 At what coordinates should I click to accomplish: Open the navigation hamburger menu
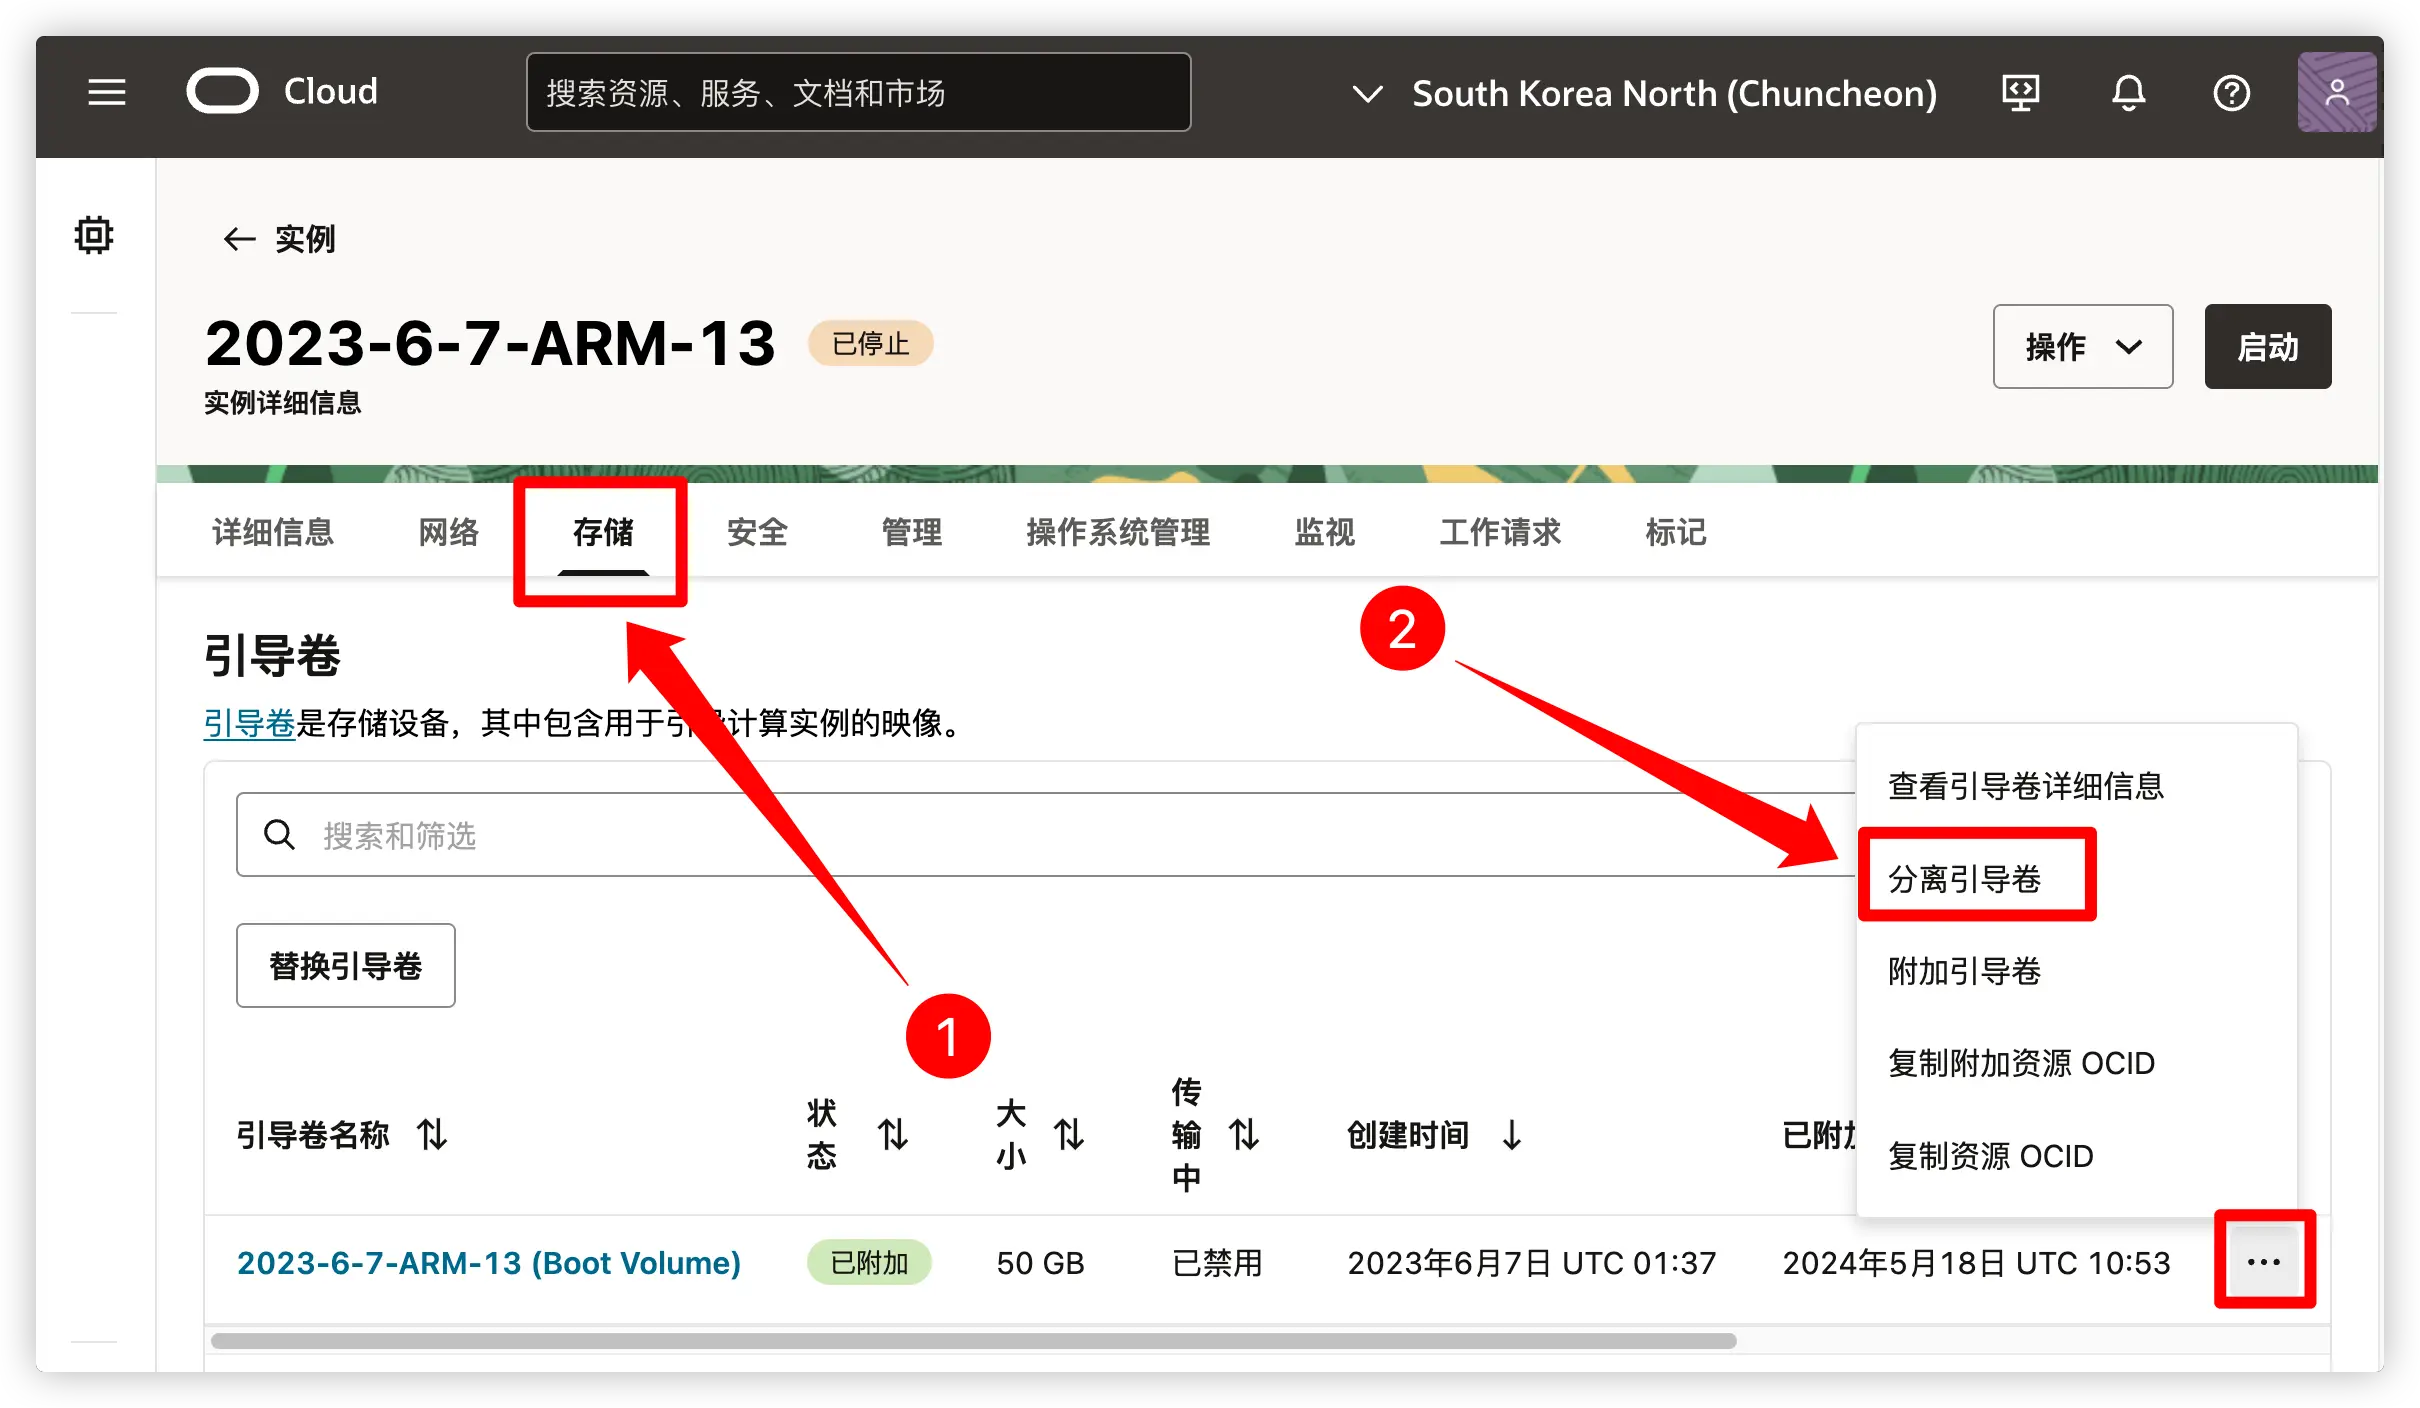pos(106,92)
